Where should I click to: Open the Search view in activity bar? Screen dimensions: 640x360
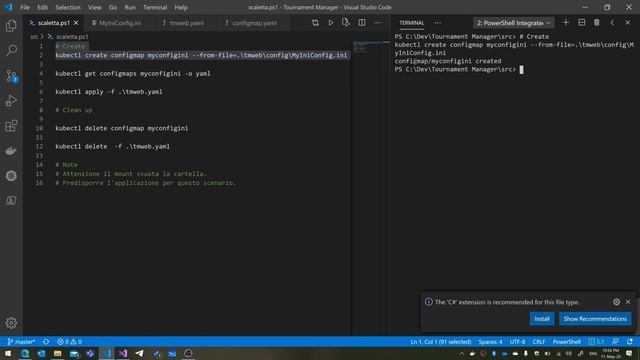tap(11, 51)
